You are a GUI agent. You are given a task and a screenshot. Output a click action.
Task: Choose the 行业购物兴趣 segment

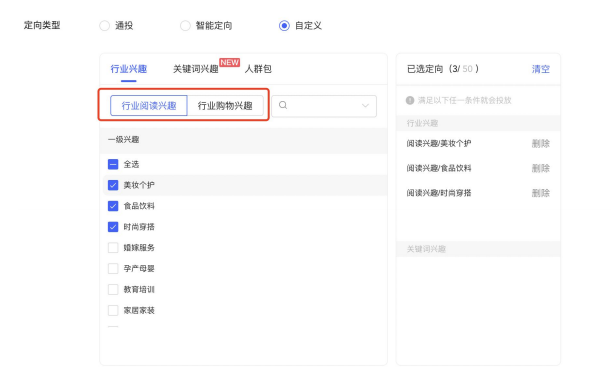(225, 106)
